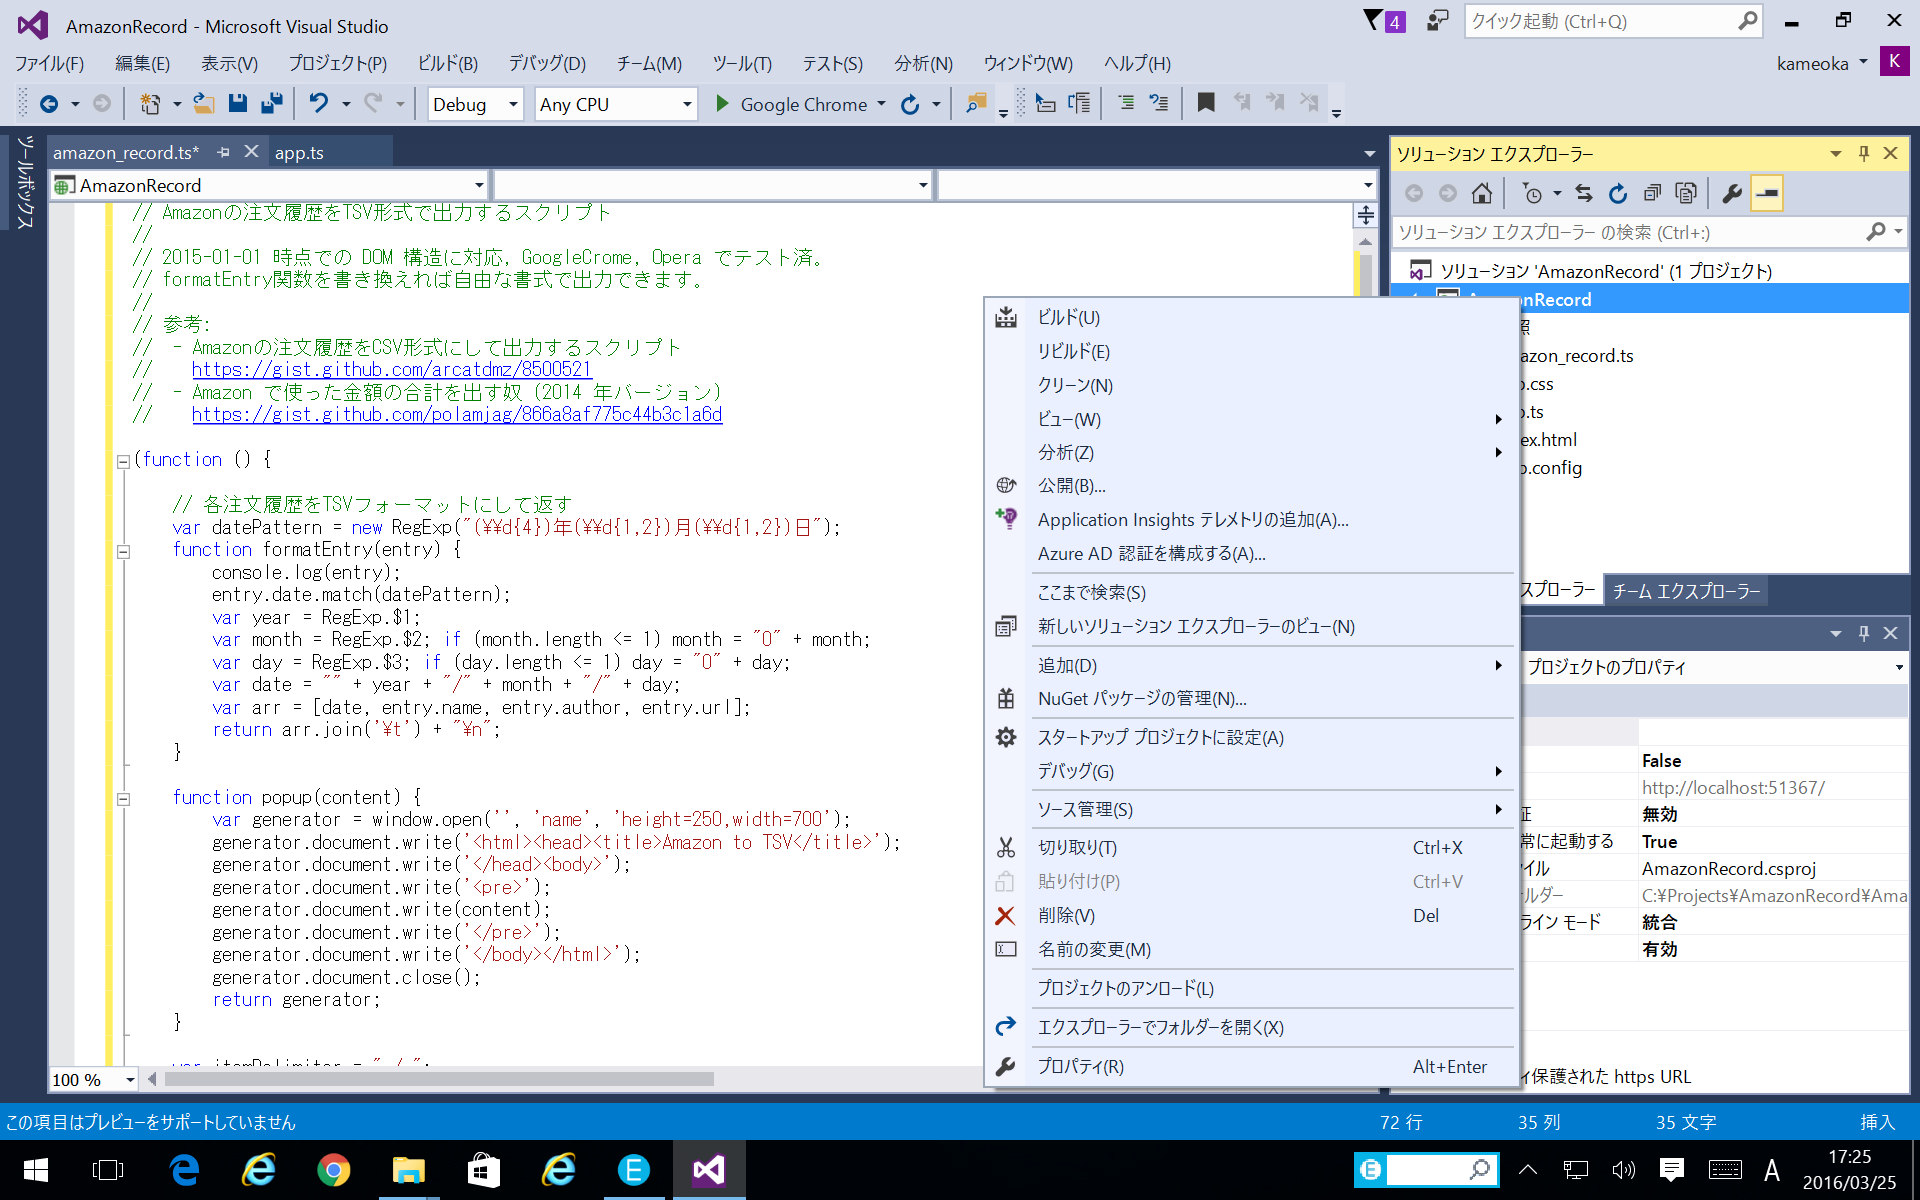Start debugging with Google Chrome play button
Screen dimensions: 1920x1200
[722, 104]
